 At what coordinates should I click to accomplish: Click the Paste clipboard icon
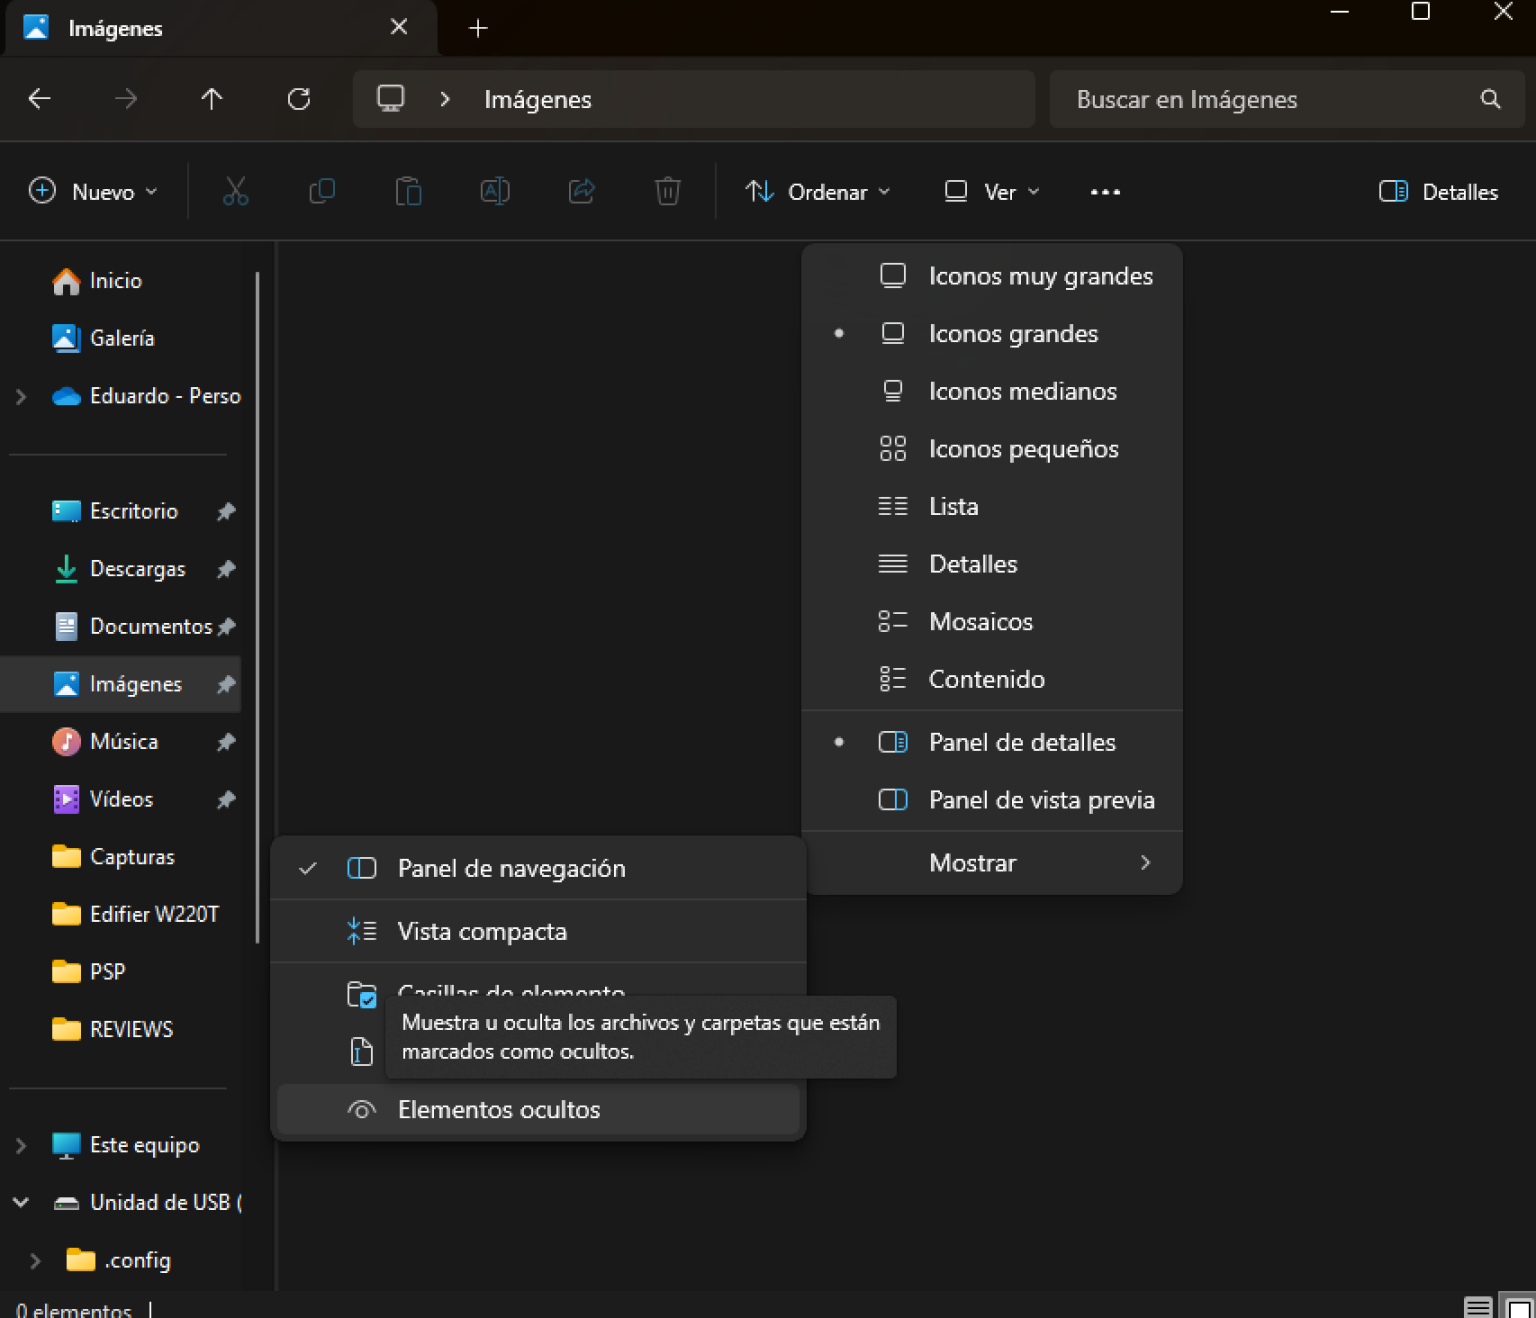tap(408, 191)
